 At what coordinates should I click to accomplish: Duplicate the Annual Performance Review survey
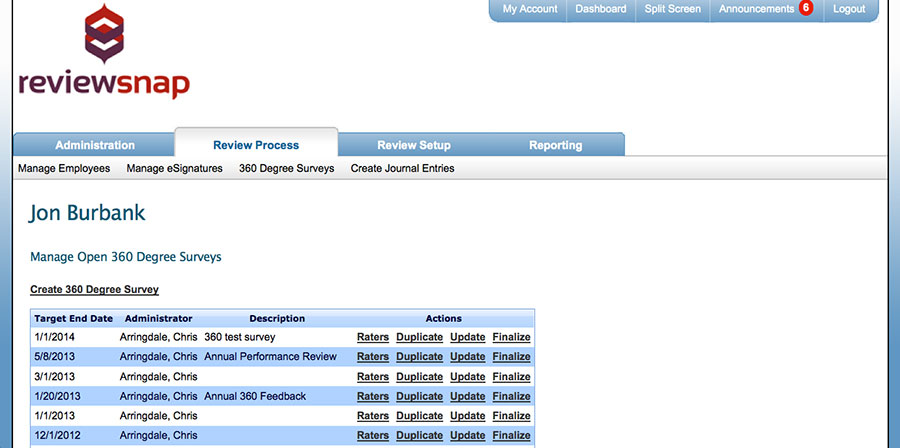point(419,357)
